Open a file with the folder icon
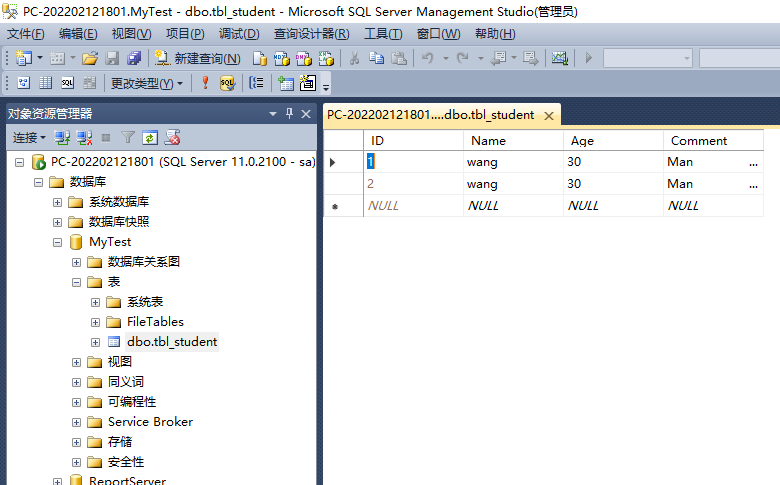 90,59
